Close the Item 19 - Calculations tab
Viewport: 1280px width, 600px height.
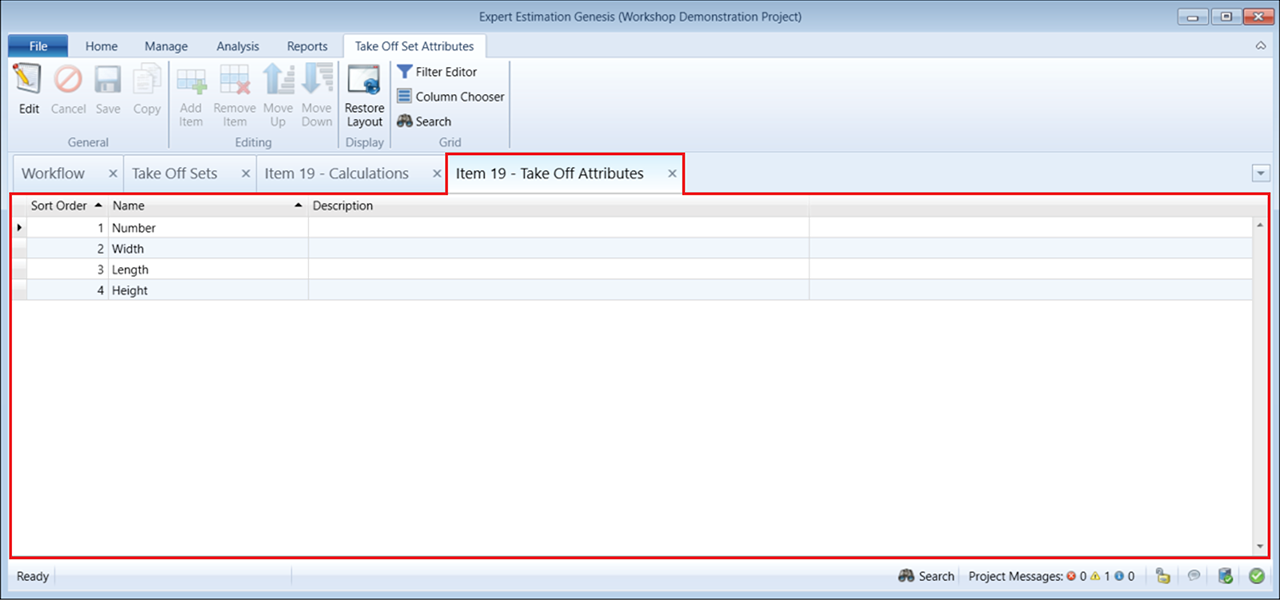tap(437, 174)
